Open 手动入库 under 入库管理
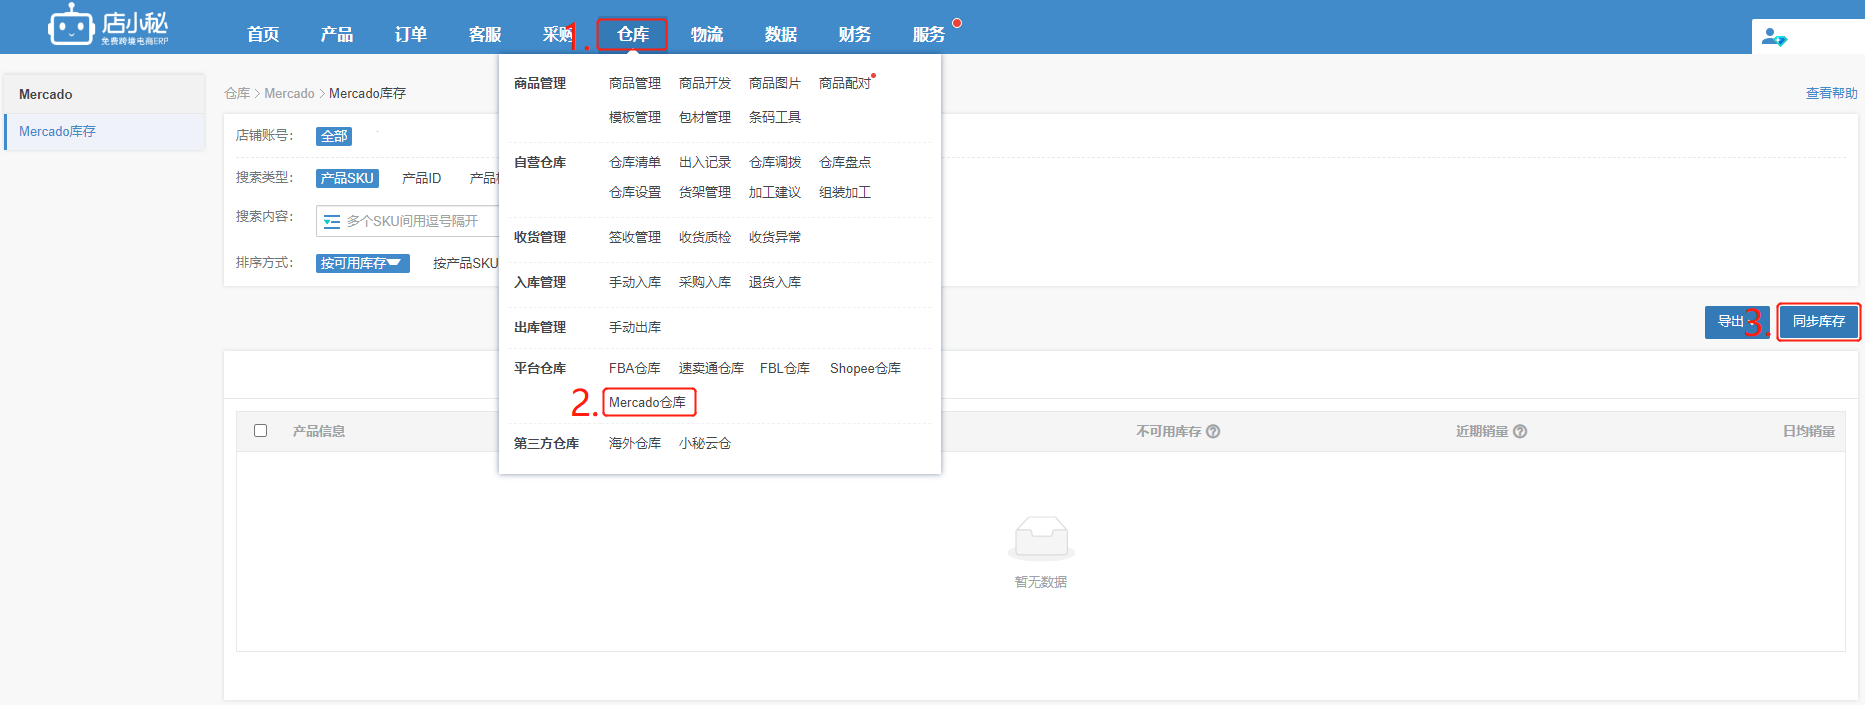The width and height of the screenshot is (1865, 705). [x=635, y=282]
